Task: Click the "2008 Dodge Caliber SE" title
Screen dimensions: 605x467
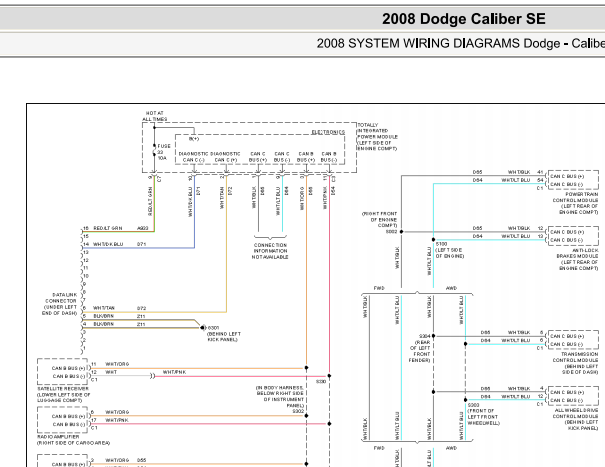Action: [464, 19]
